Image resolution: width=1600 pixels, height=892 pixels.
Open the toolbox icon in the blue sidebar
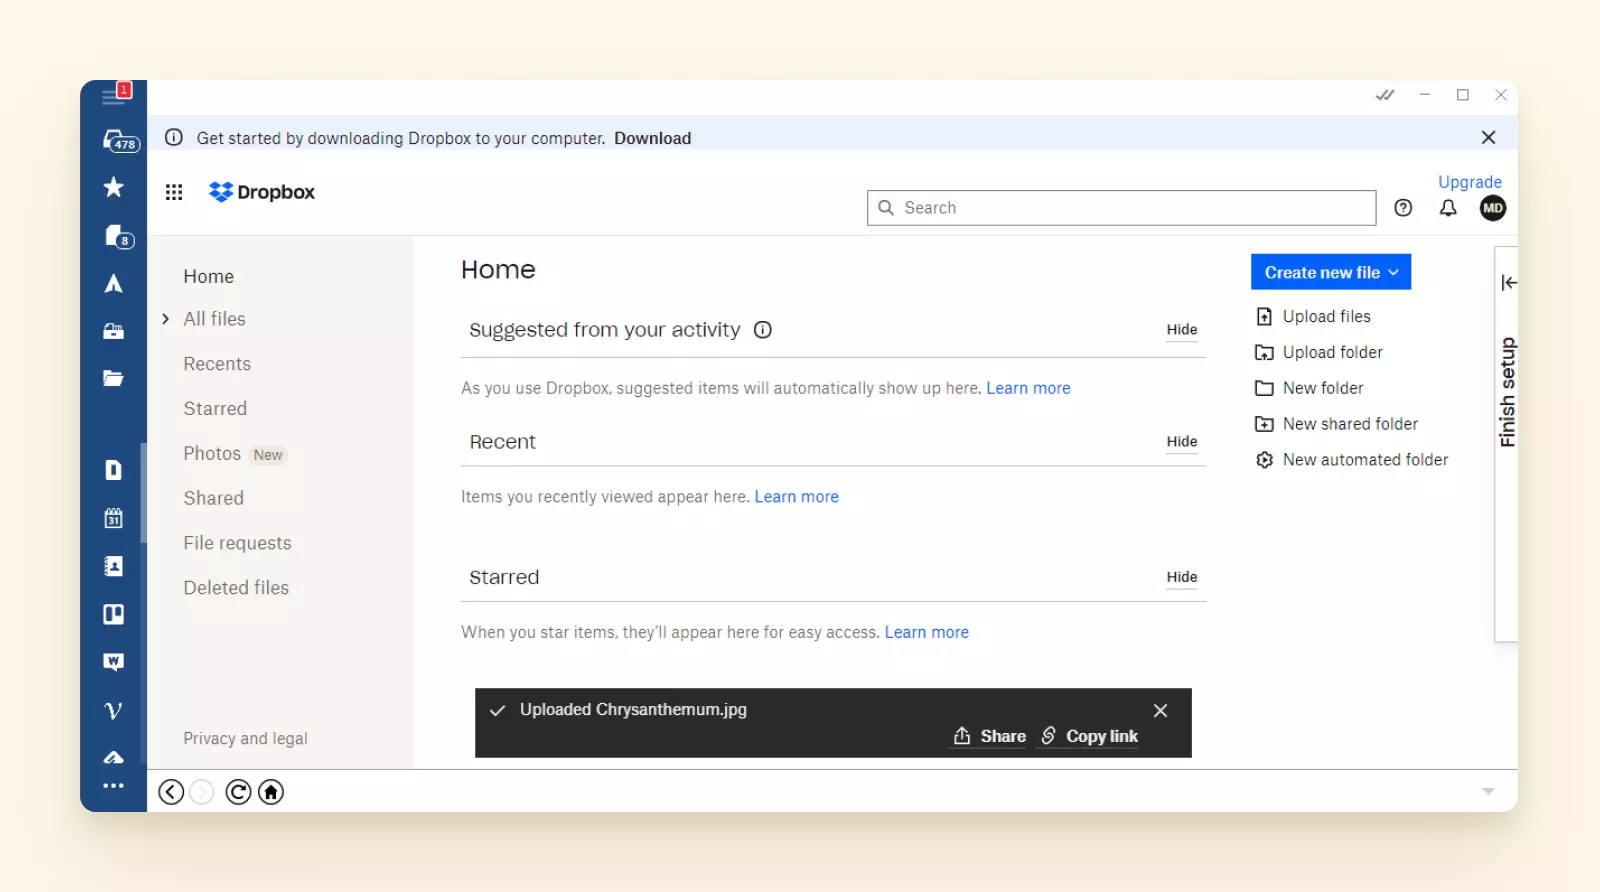(114, 331)
